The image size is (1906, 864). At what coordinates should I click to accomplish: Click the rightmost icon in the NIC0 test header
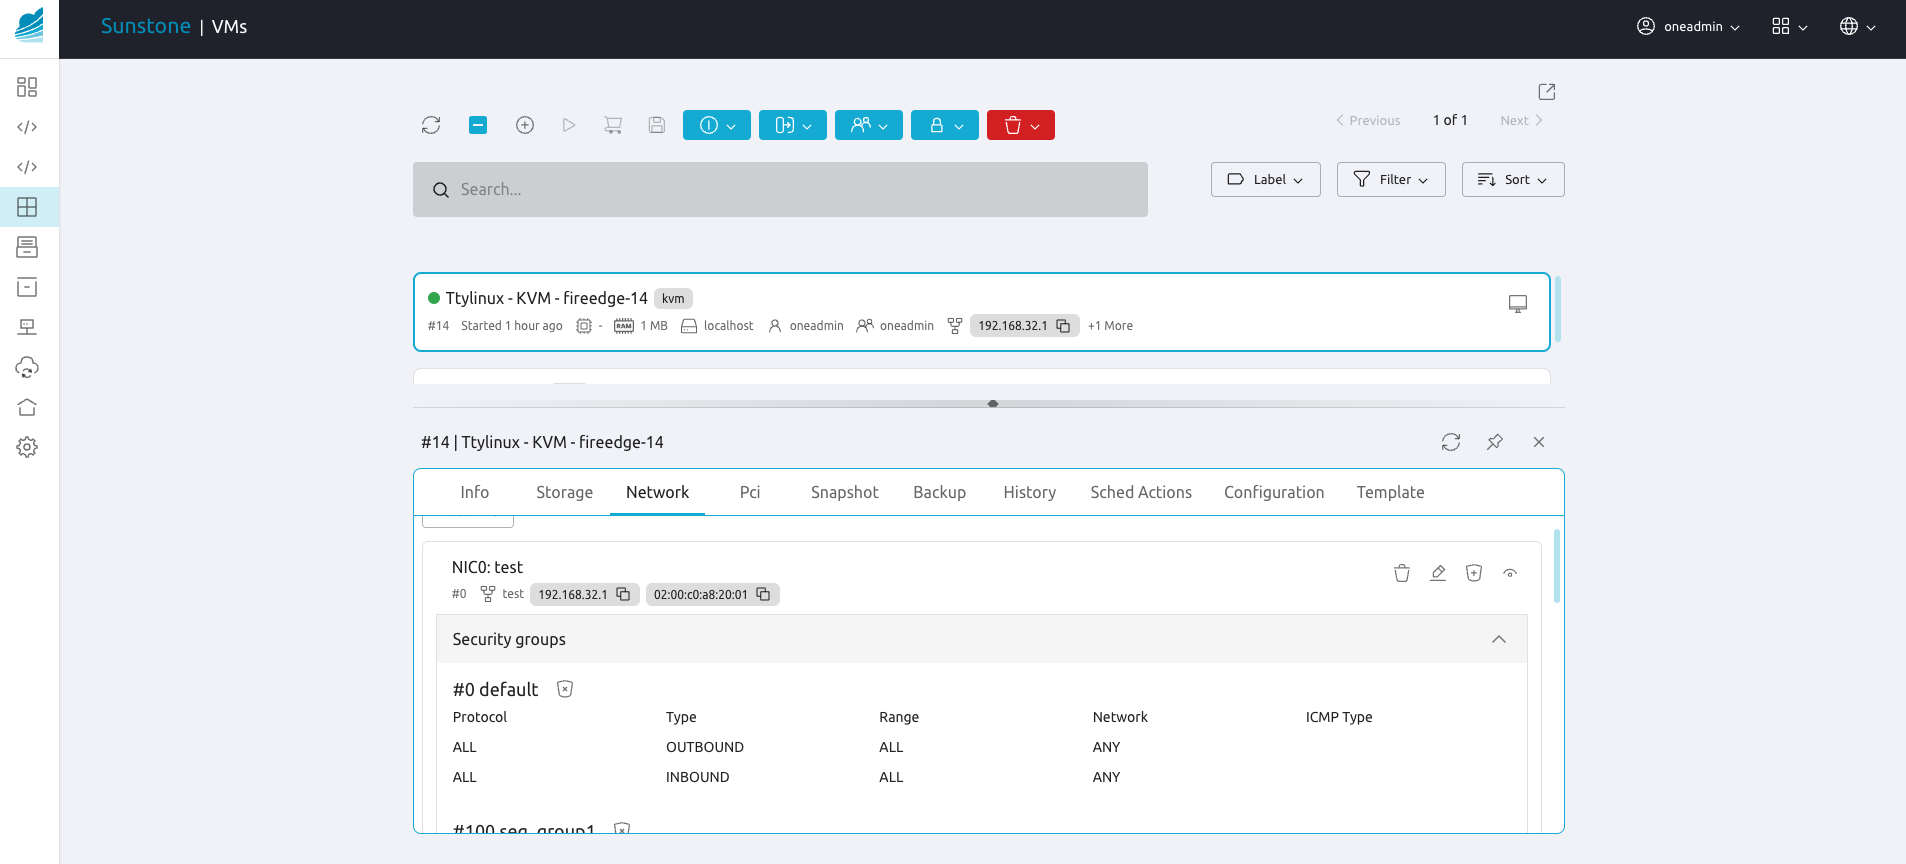[x=1510, y=573]
